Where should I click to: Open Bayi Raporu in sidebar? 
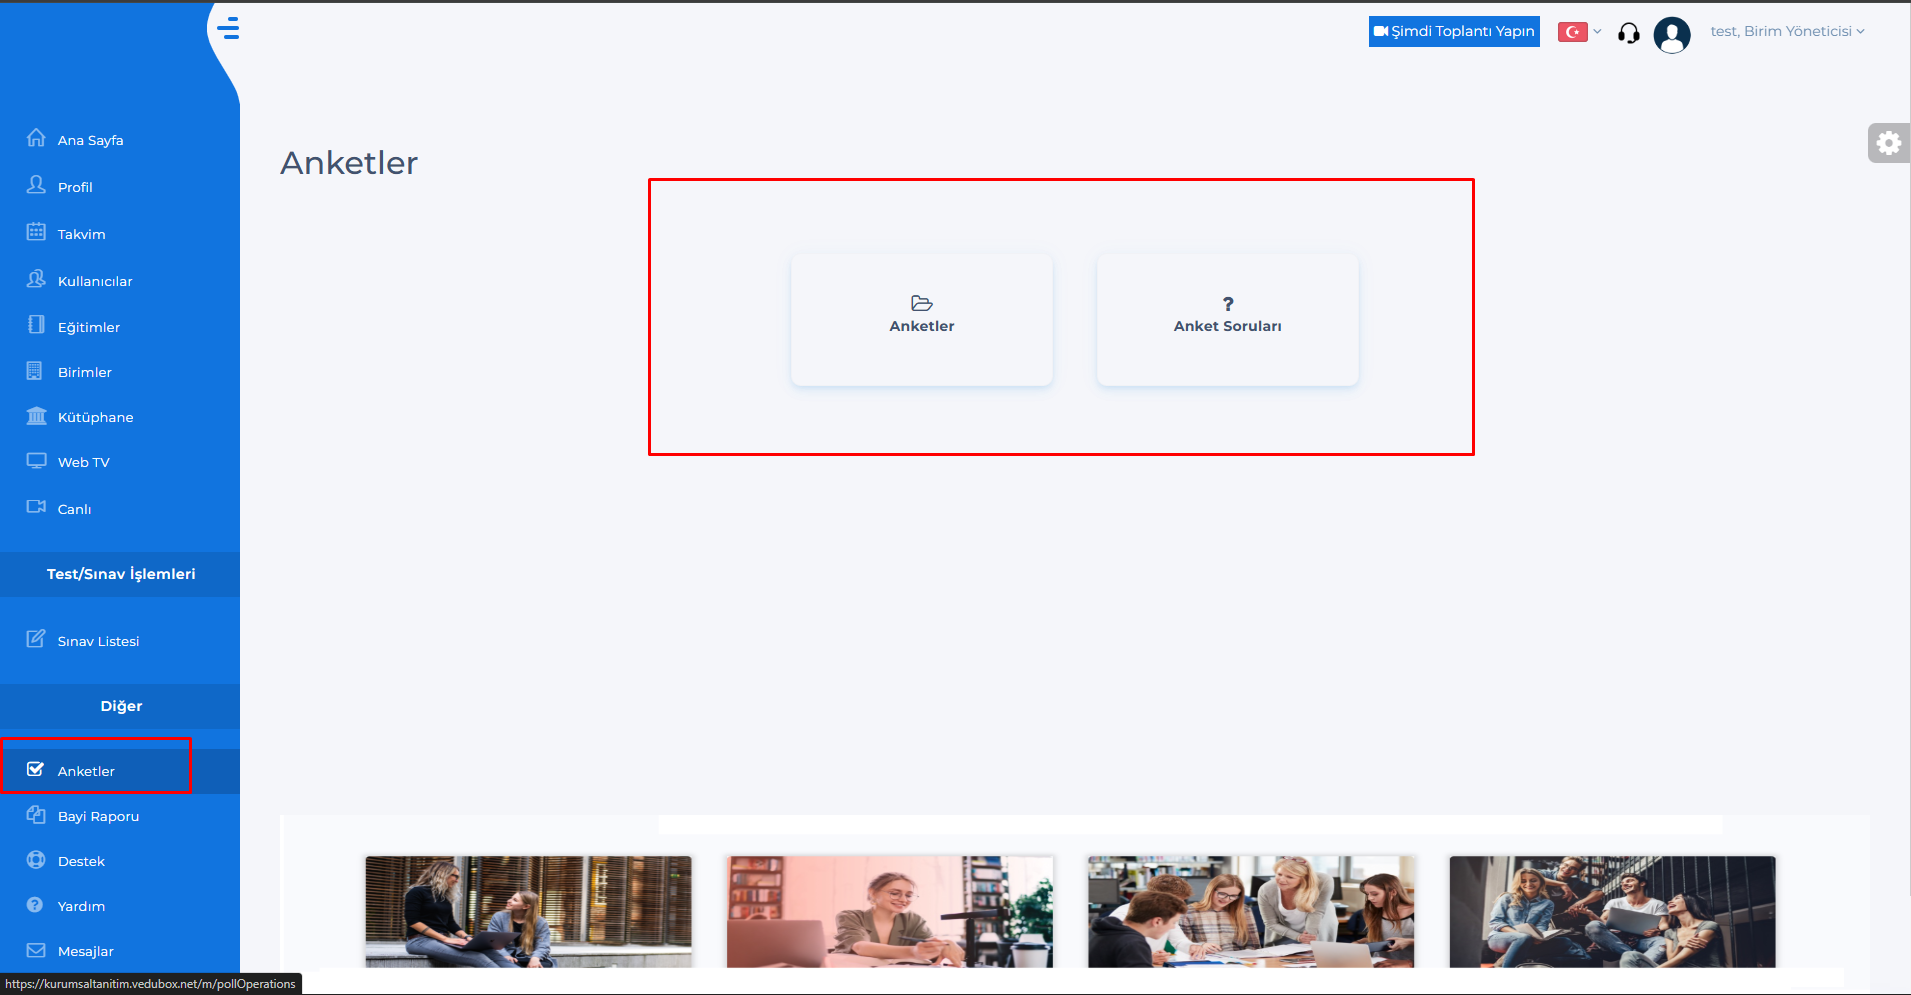pos(98,816)
